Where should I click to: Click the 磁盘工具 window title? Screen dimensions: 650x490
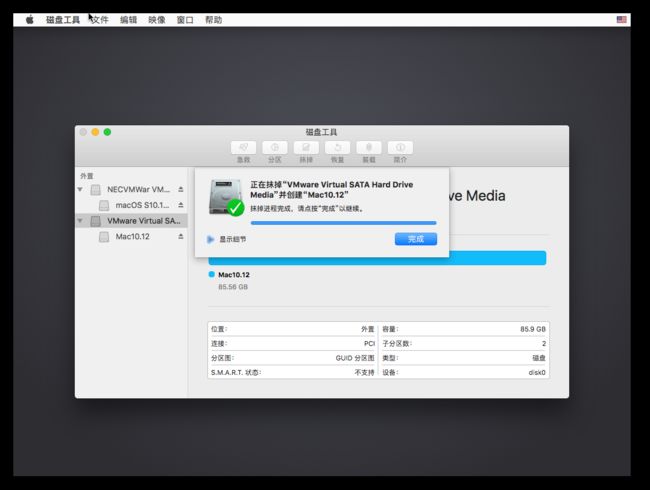pos(321,132)
